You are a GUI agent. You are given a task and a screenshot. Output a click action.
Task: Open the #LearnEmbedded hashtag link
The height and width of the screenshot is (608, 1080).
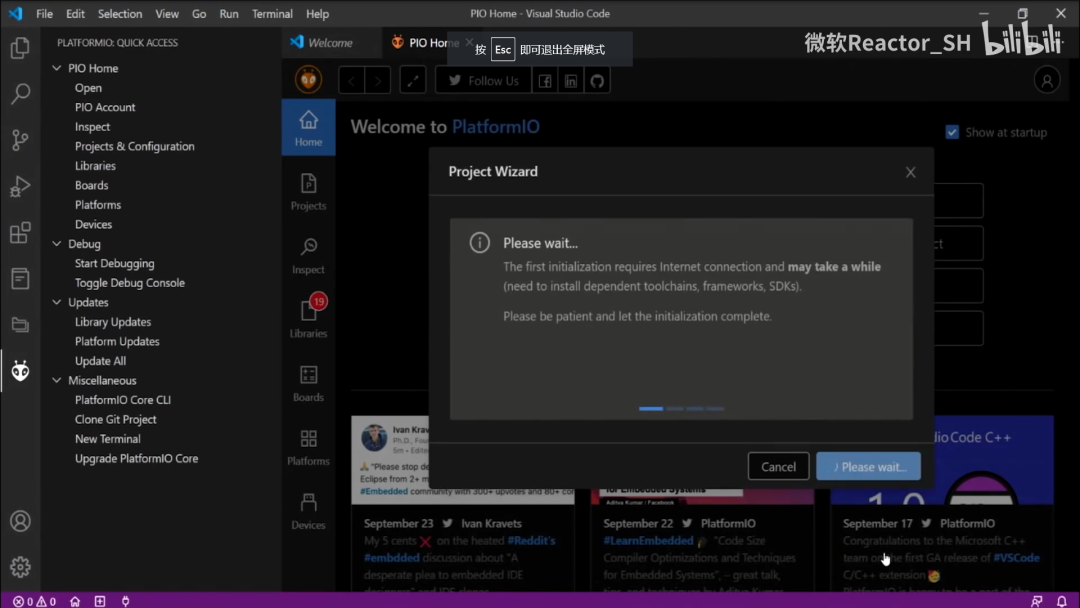click(648, 541)
